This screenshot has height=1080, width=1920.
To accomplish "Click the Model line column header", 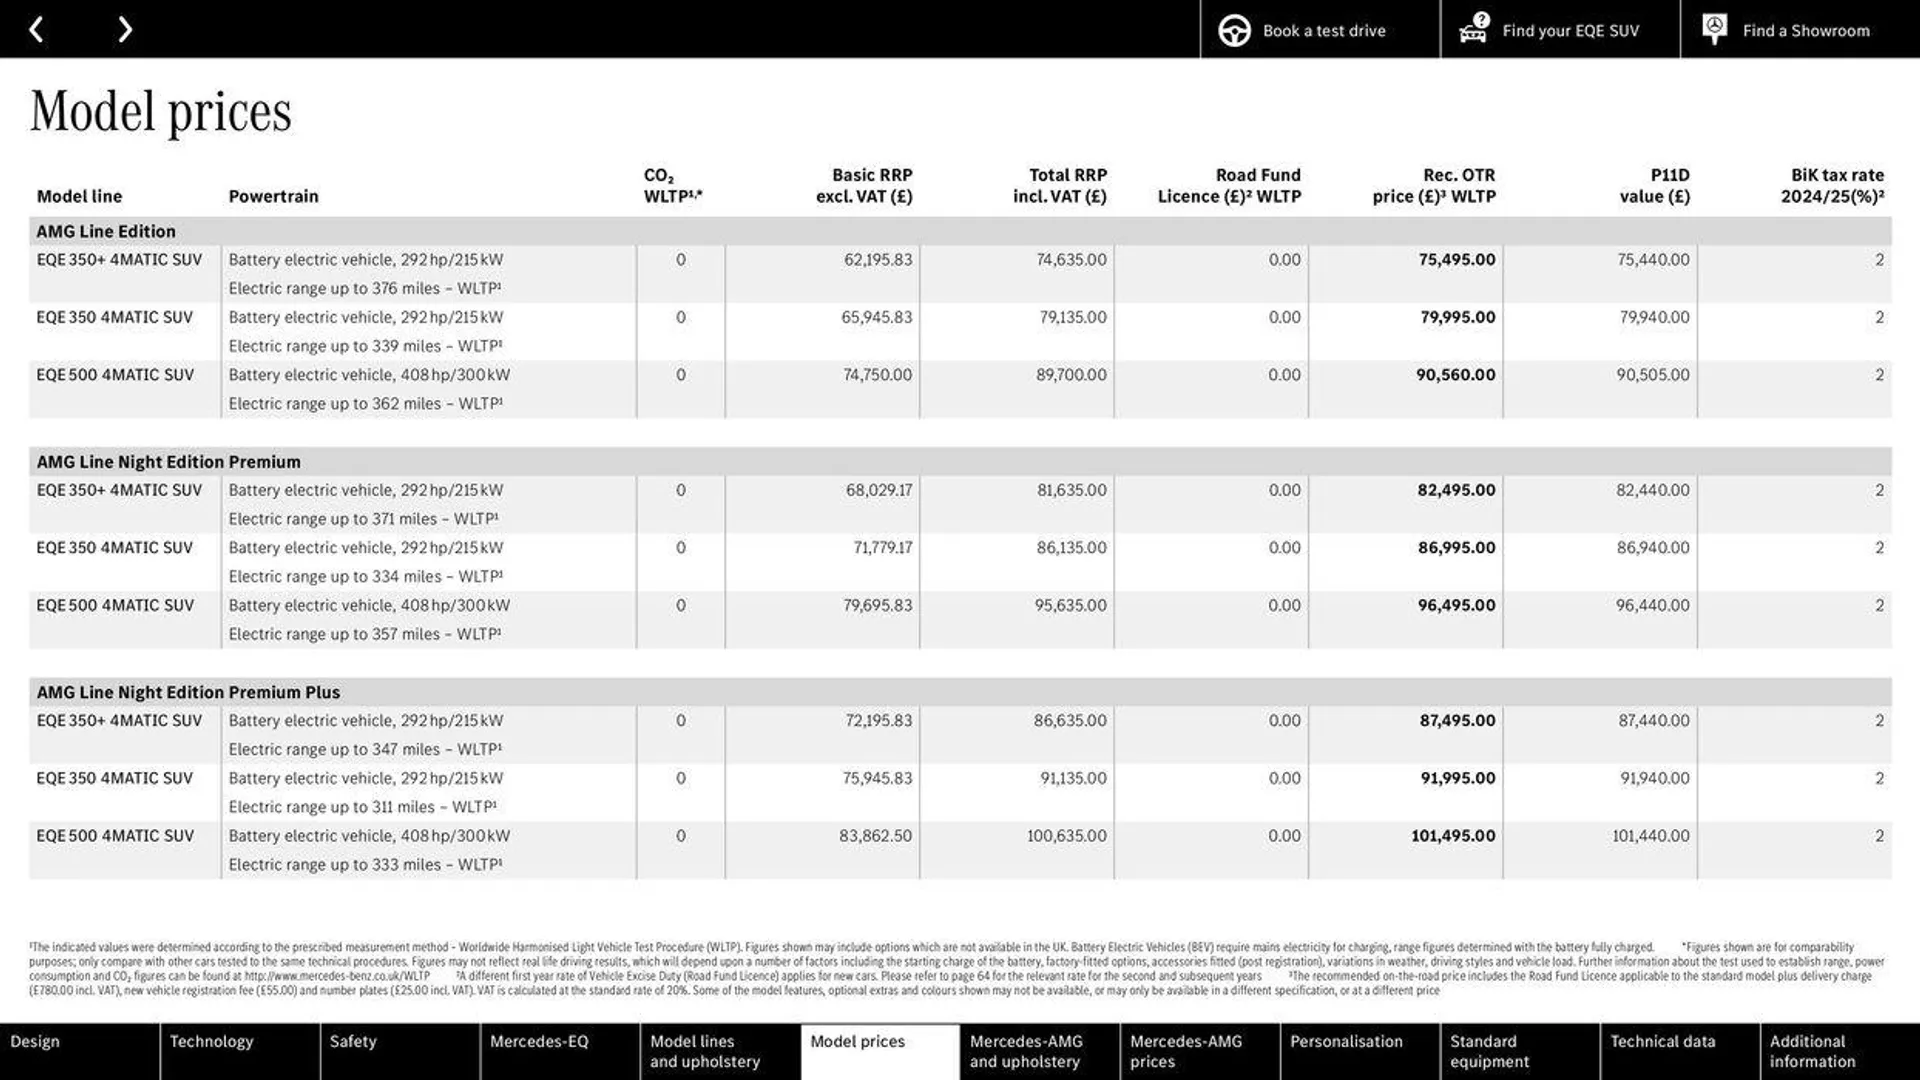I will 79,196.
